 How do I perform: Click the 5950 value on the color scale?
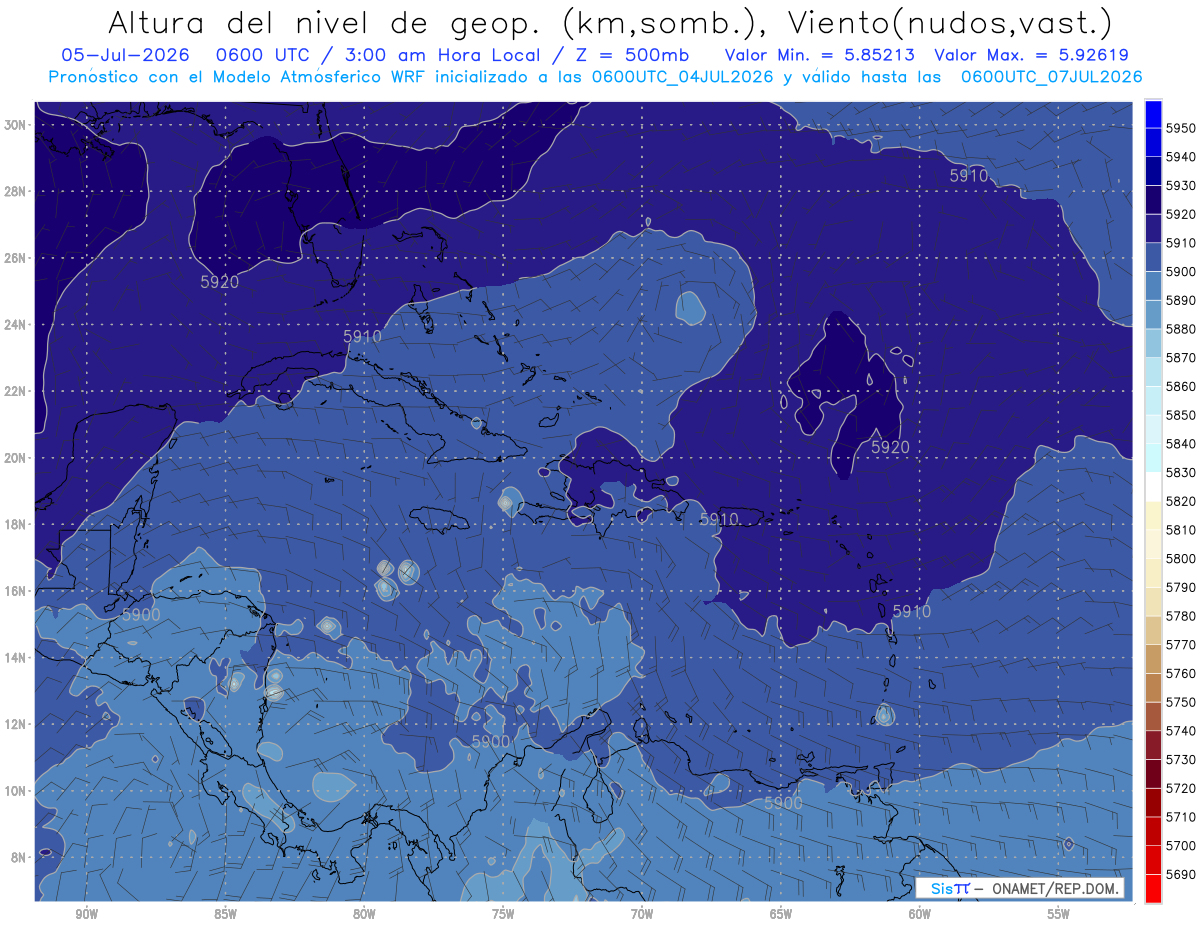click(x=1182, y=128)
